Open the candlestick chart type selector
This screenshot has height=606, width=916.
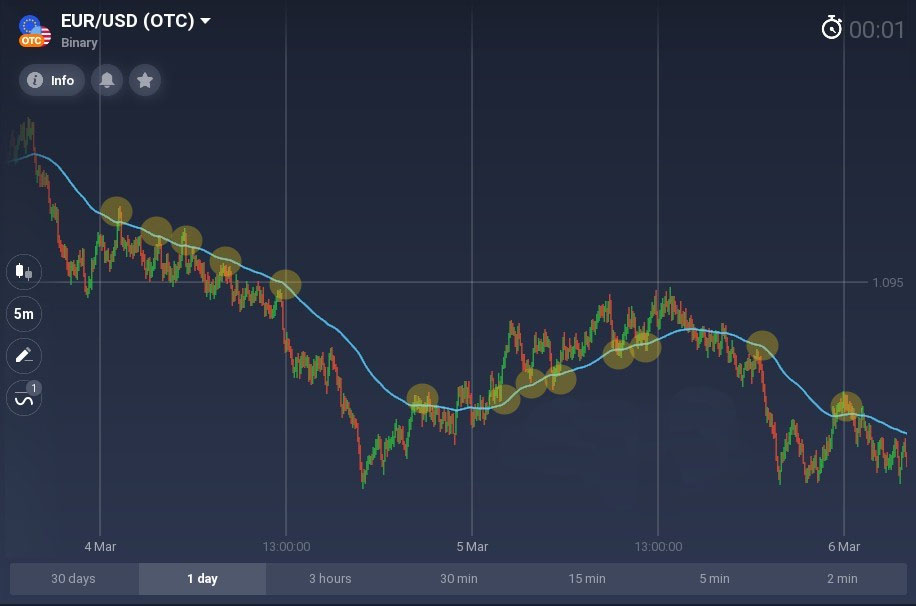(23, 271)
